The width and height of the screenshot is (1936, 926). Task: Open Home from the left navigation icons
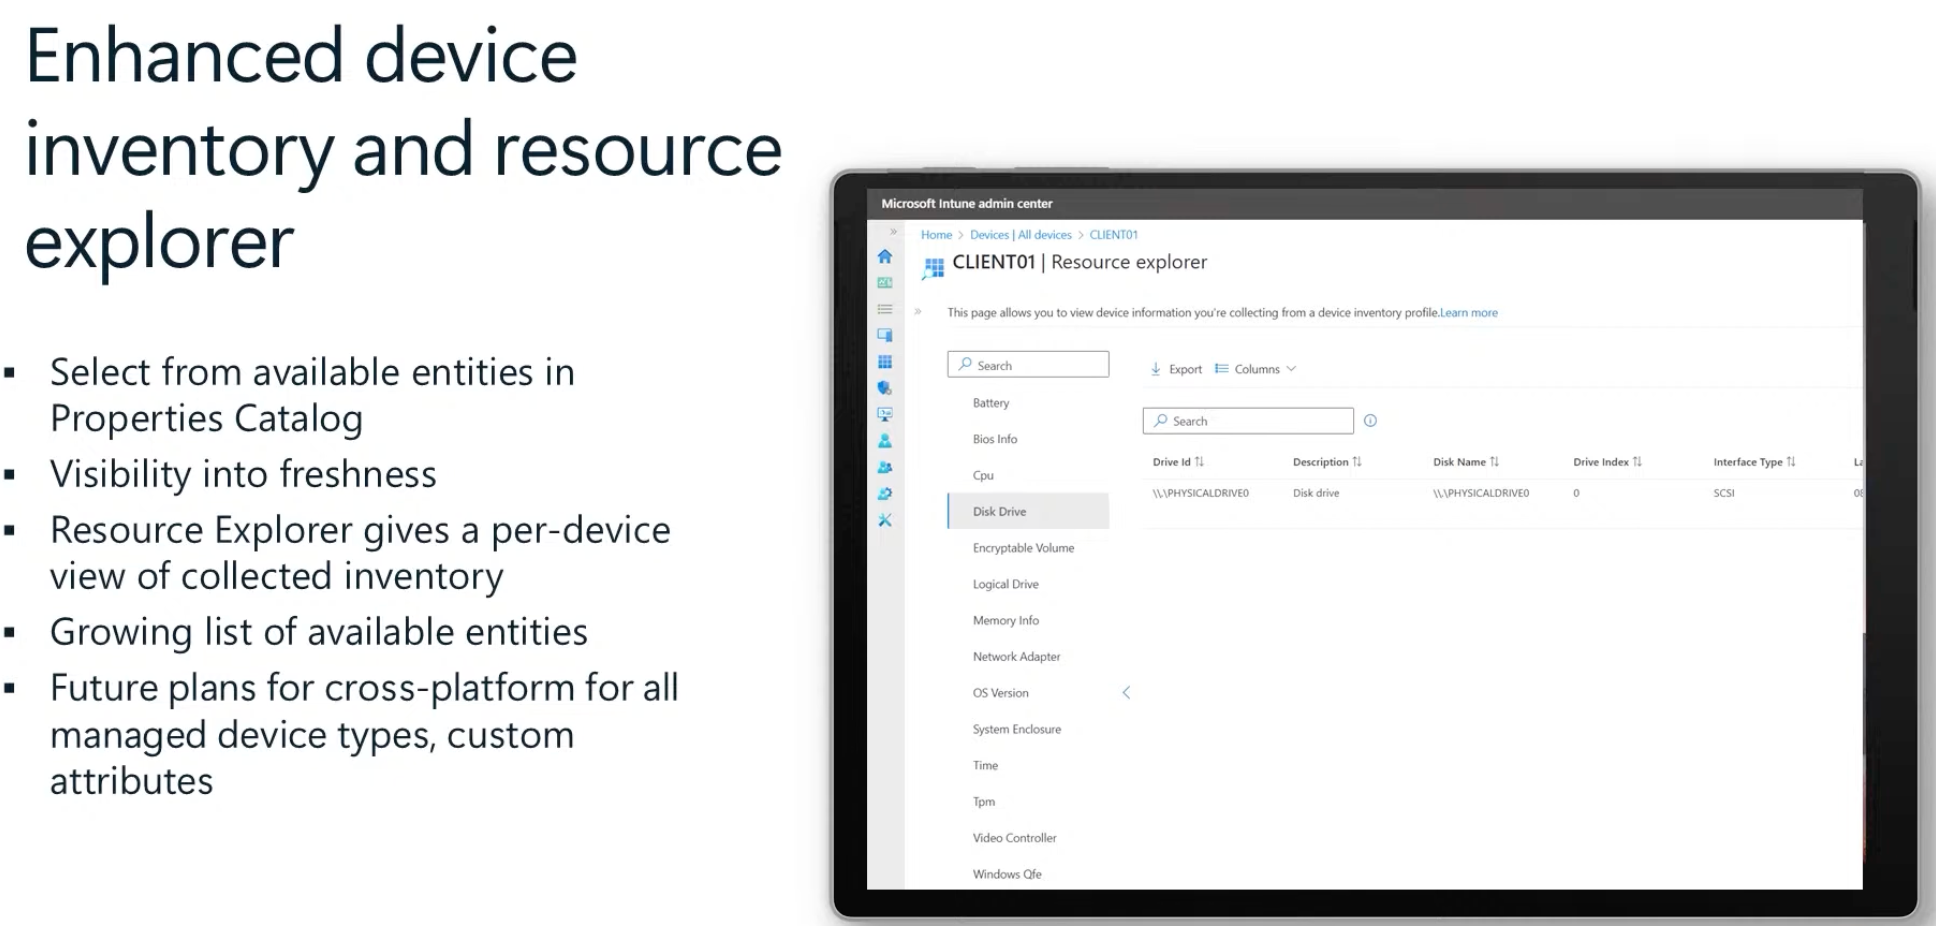pyautogui.click(x=885, y=257)
